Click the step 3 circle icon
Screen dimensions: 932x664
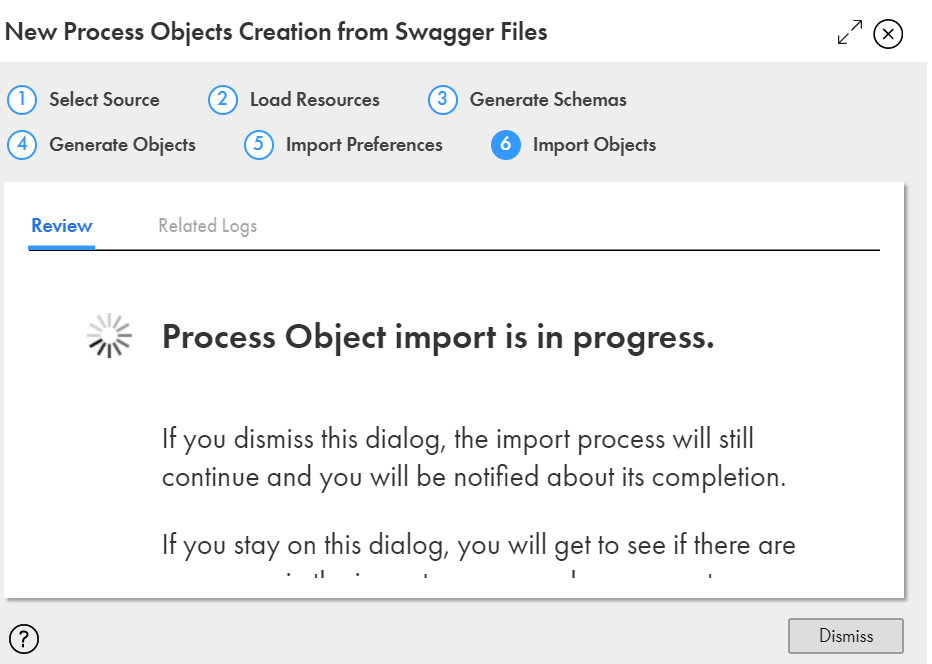(x=443, y=99)
